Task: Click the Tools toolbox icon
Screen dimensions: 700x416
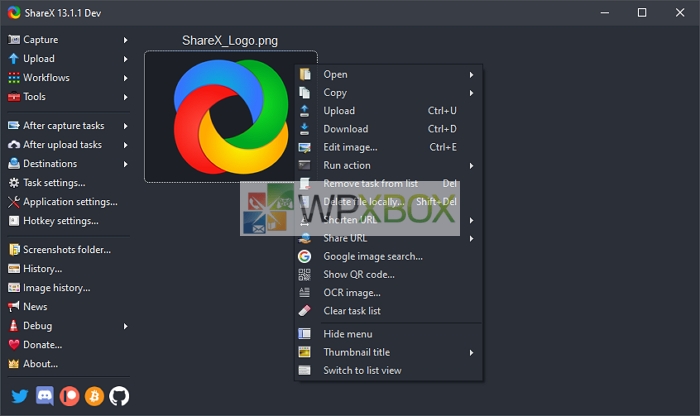Action: pos(14,97)
